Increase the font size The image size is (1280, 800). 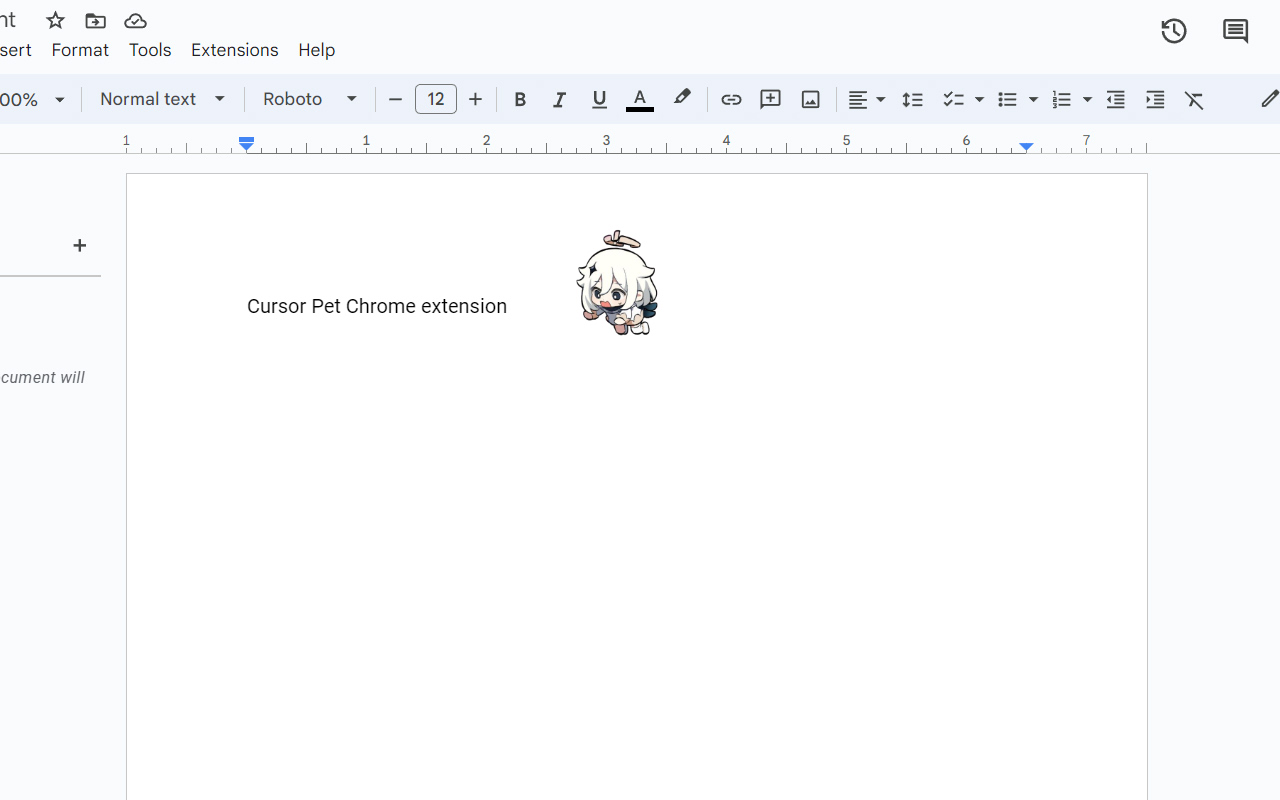coord(475,99)
